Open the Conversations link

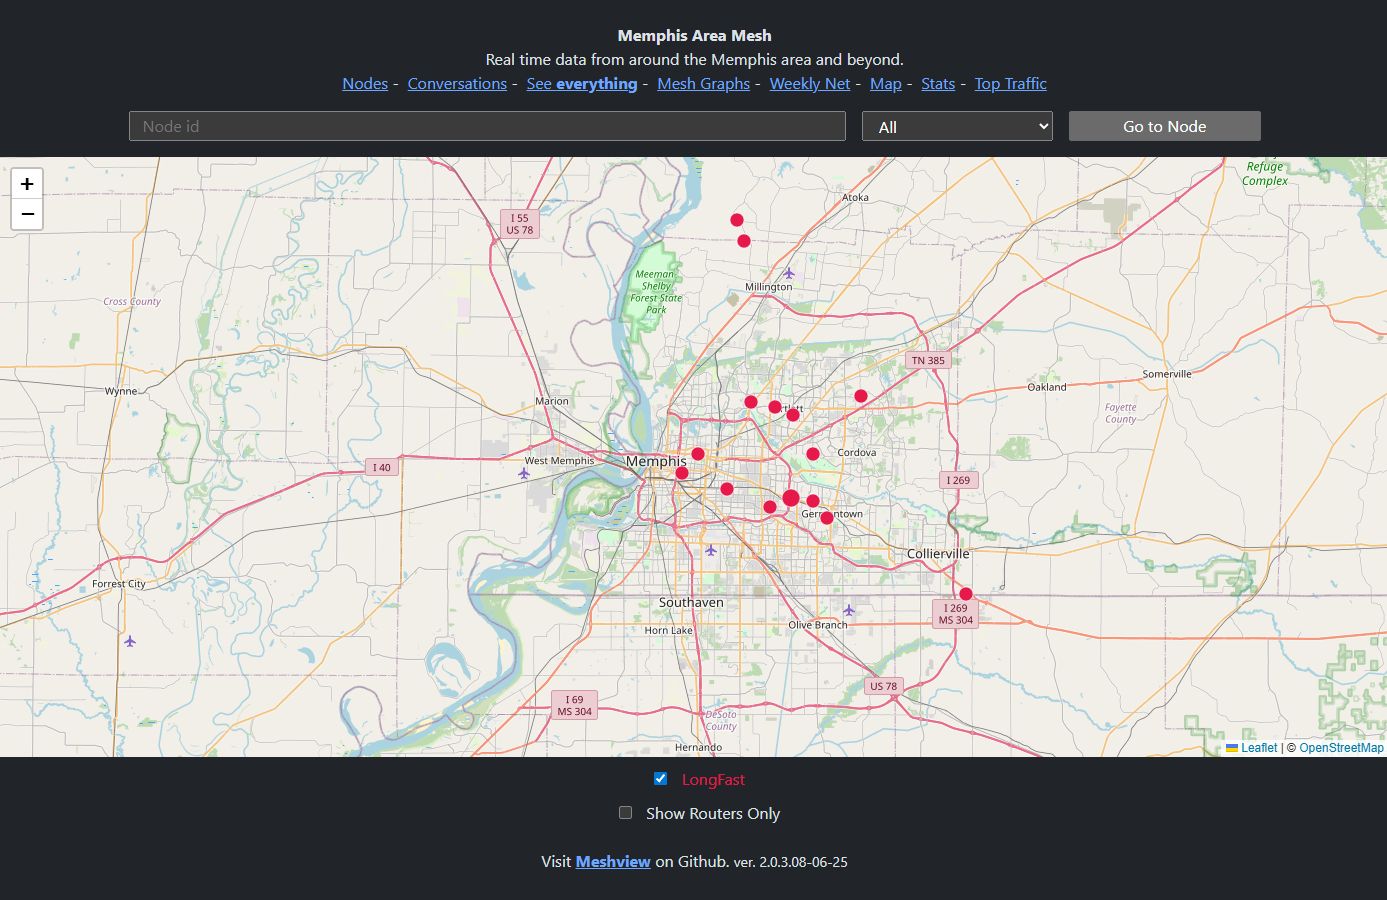pos(457,84)
